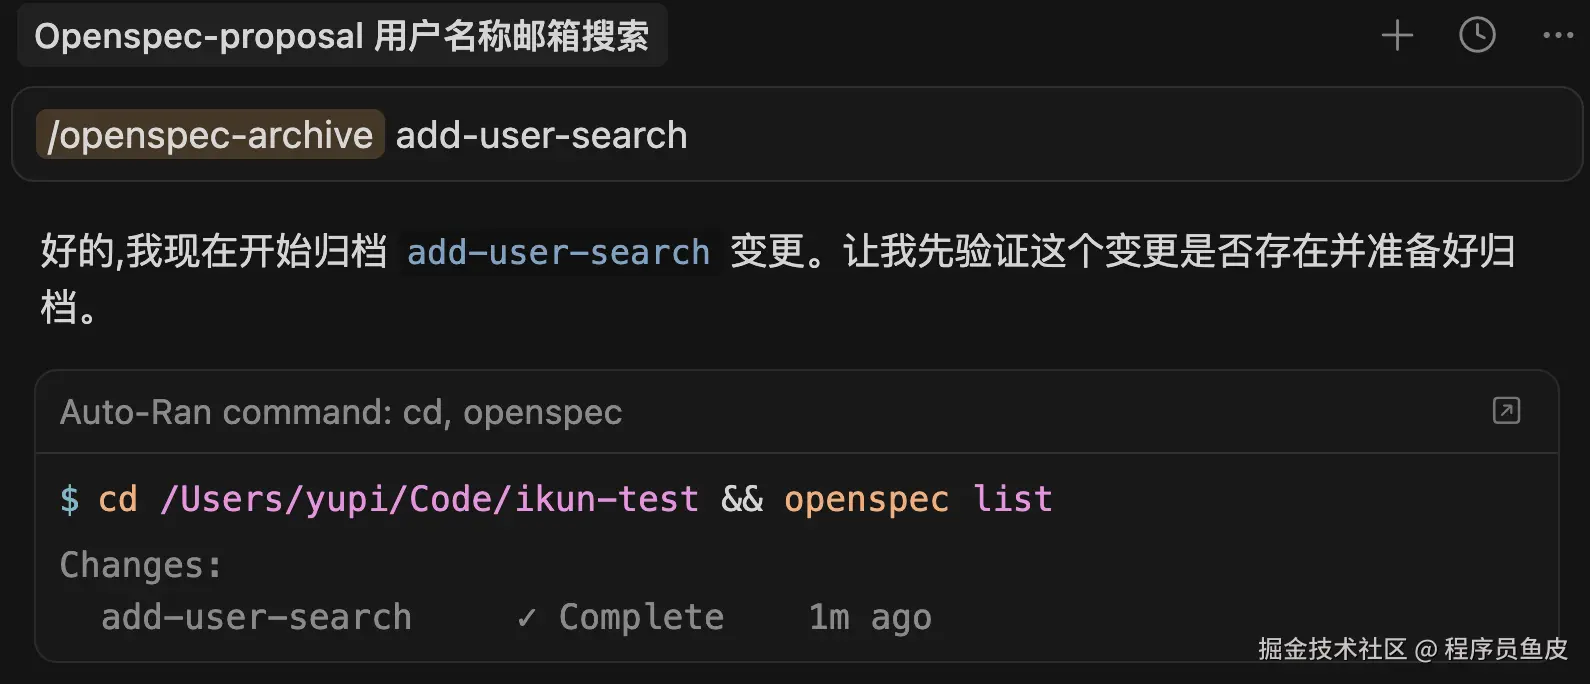Viewport: 1590px width, 684px height.
Task: Click the 1m ago timestamp
Action: (x=869, y=618)
